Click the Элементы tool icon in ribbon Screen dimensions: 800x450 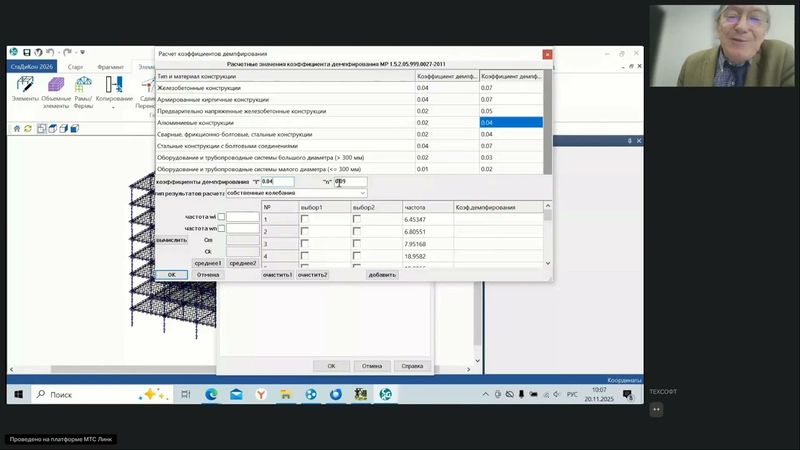point(25,86)
